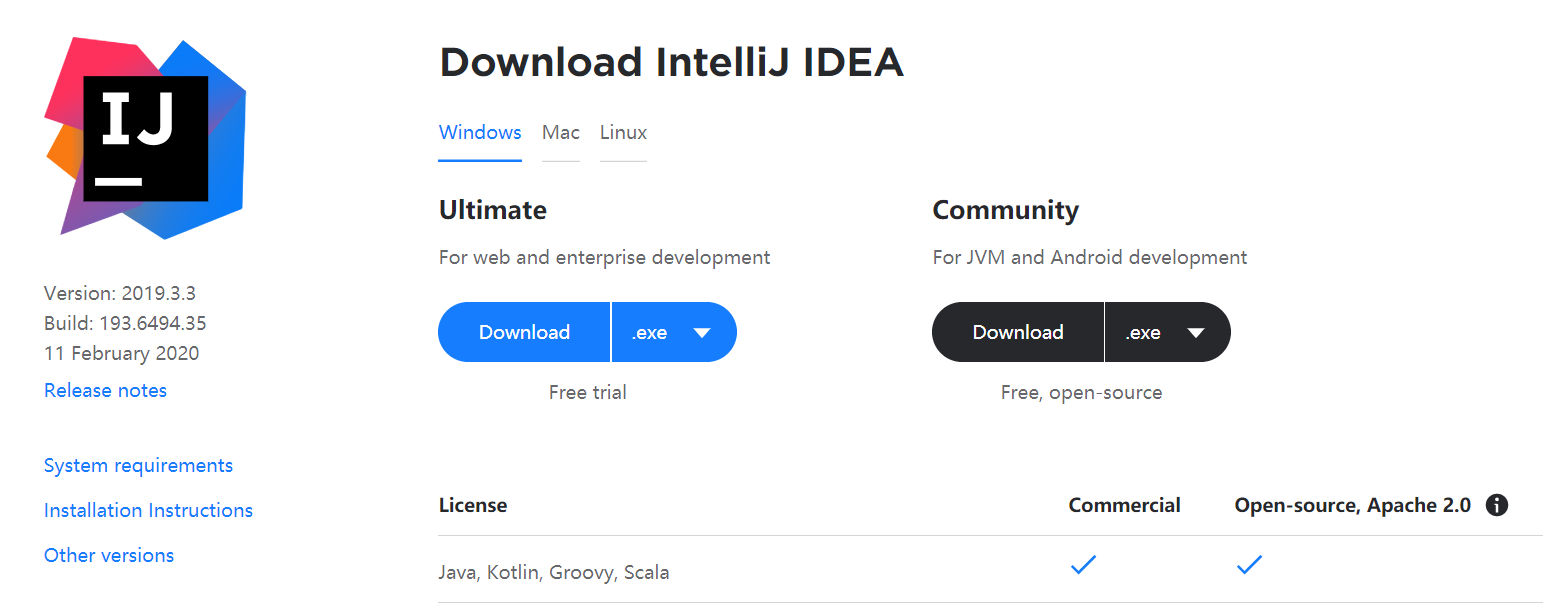The image size is (1543, 613).
Task: Click the Download IntelliJ IDEA heading
Action: click(671, 61)
